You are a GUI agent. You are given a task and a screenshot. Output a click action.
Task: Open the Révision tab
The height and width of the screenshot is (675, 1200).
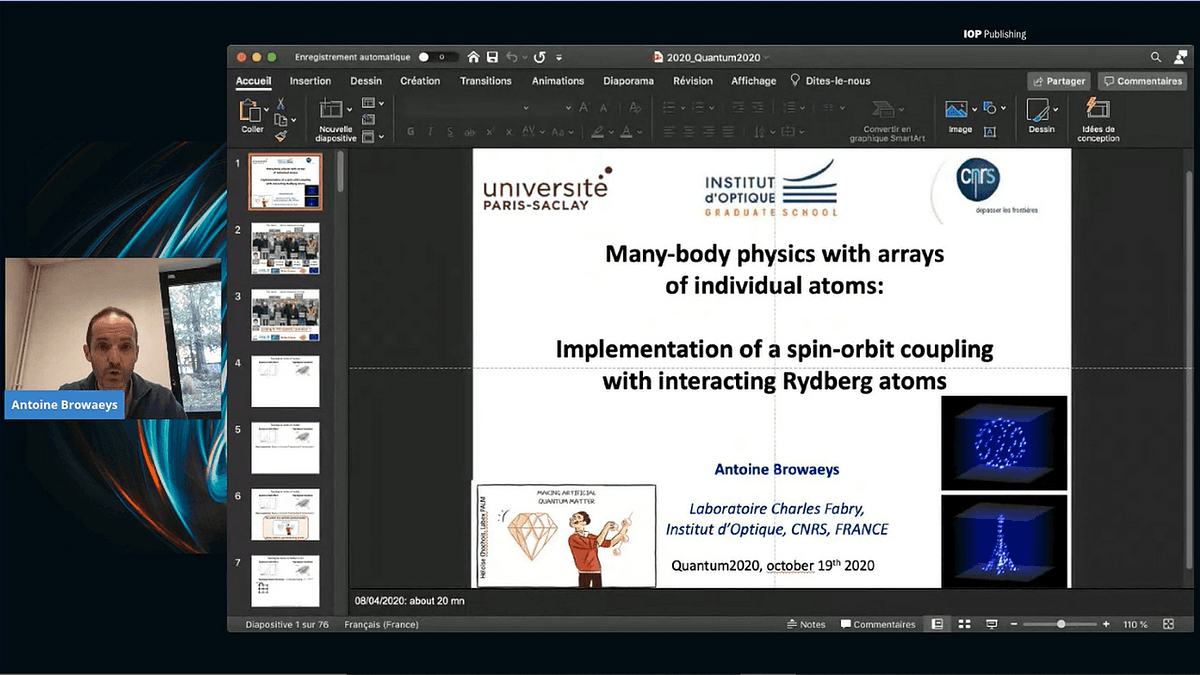point(693,81)
